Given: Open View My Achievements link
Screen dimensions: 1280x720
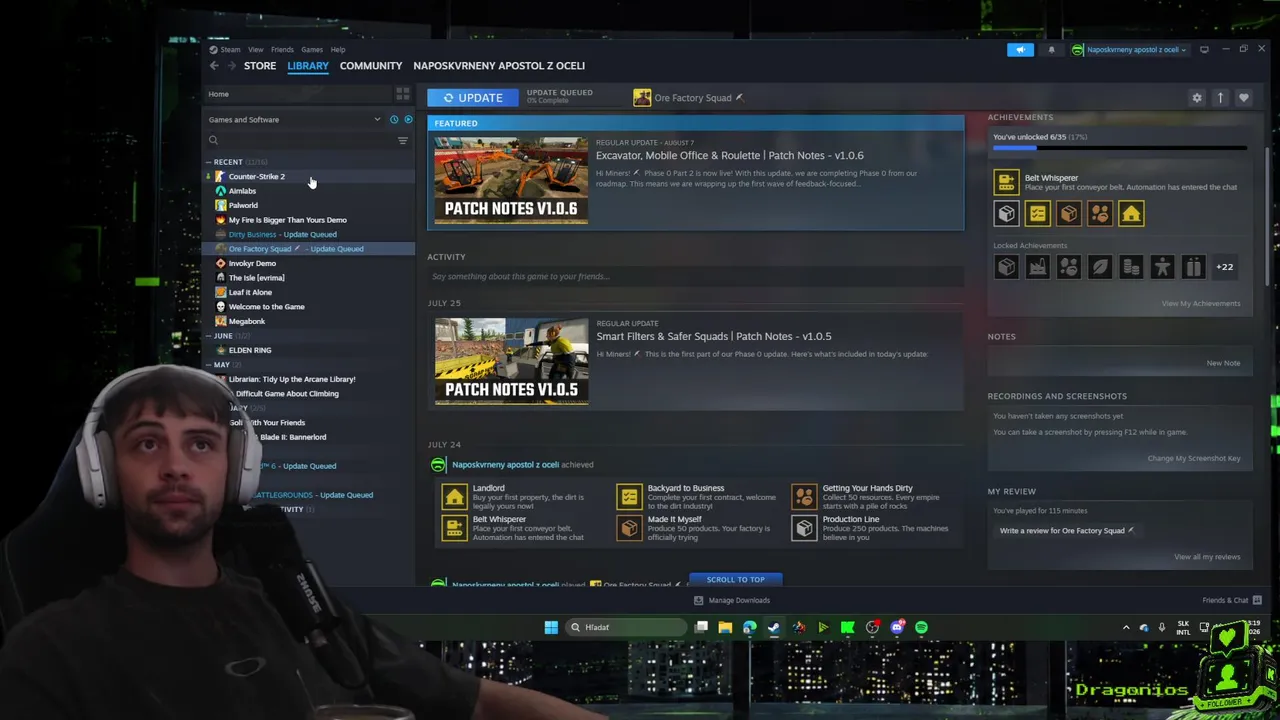Looking at the screenshot, I should [x=1201, y=304].
